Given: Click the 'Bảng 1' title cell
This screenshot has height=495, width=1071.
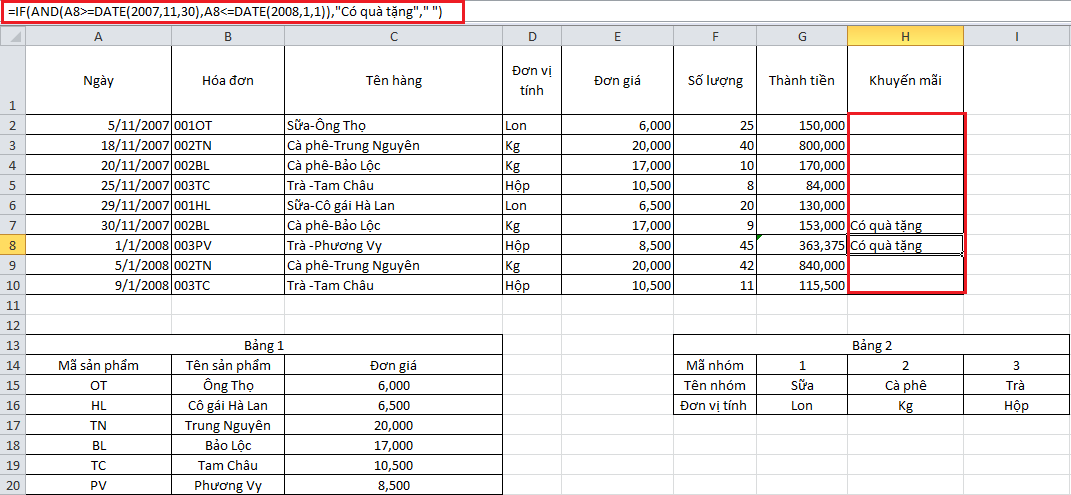Looking at the screenshot, I should click(264, 345).
